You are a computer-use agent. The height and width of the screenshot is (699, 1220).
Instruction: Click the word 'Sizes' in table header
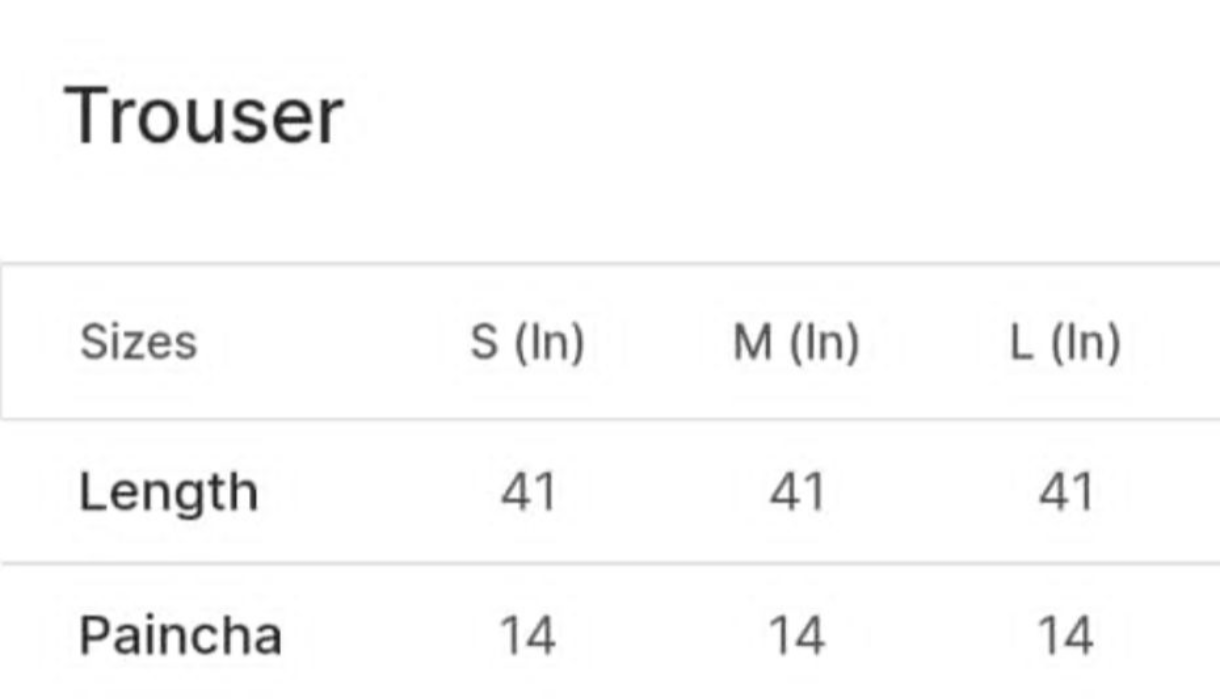tap(138, 342)
